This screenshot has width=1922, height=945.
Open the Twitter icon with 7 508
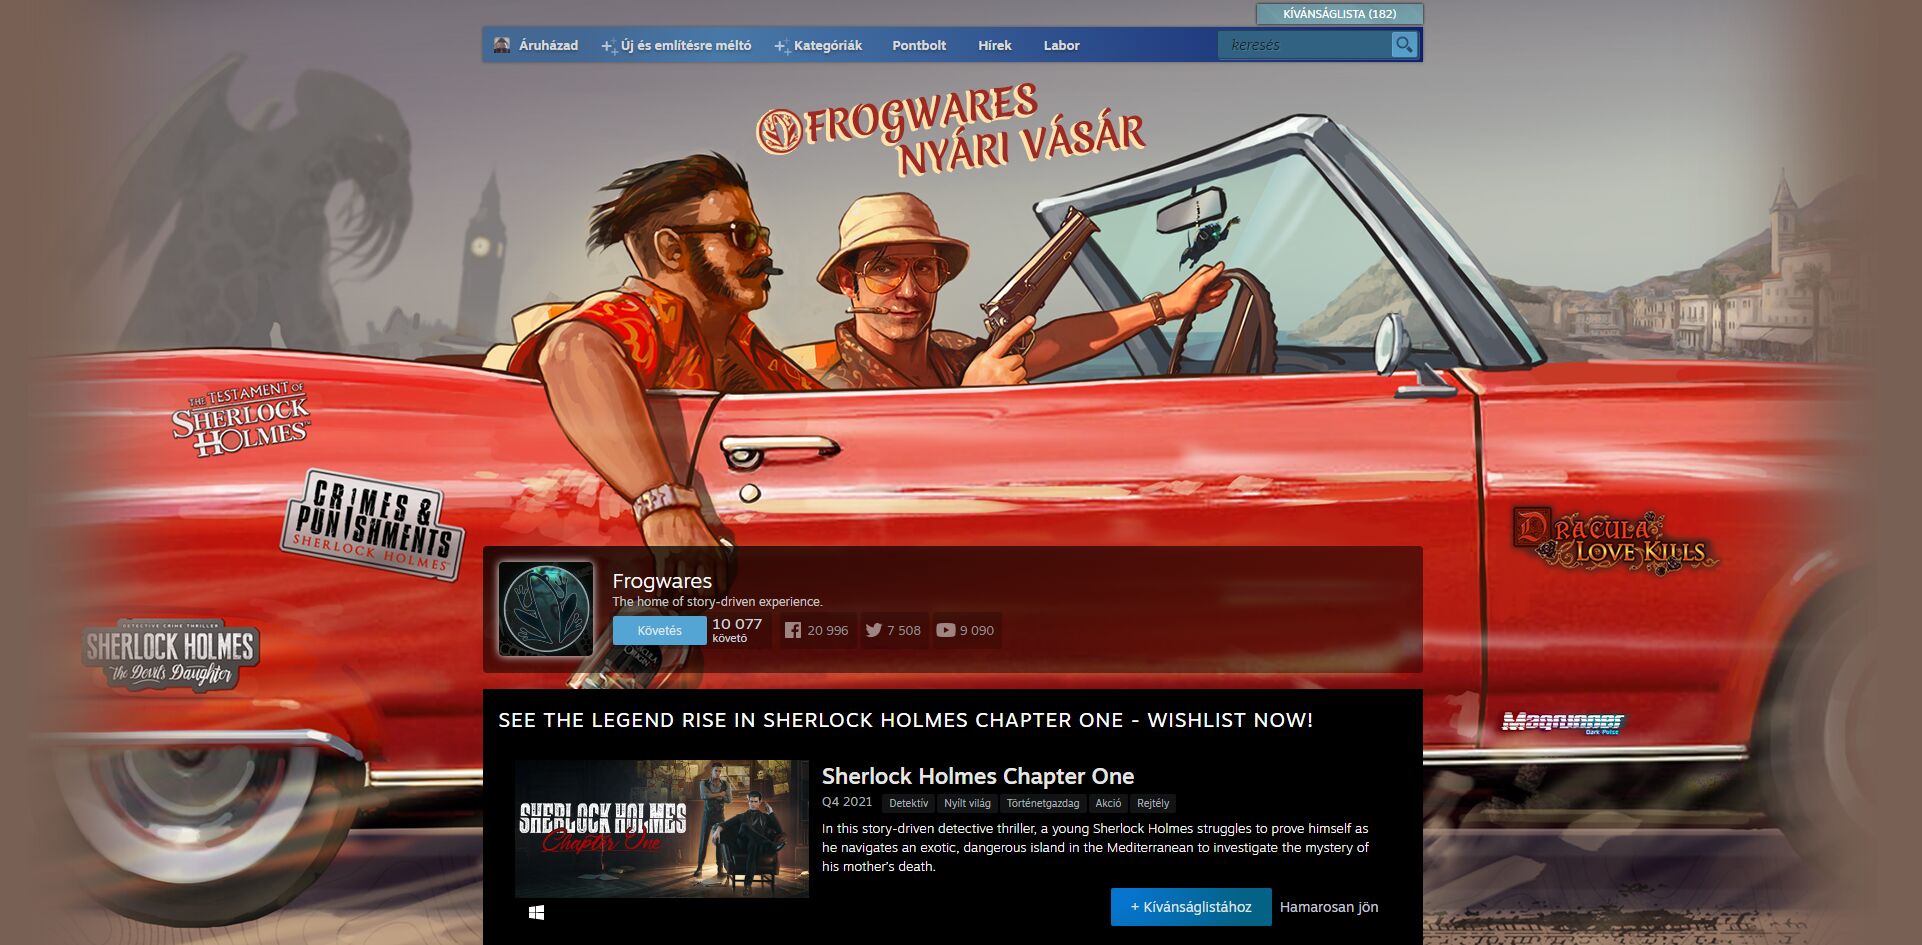point(893,630)
